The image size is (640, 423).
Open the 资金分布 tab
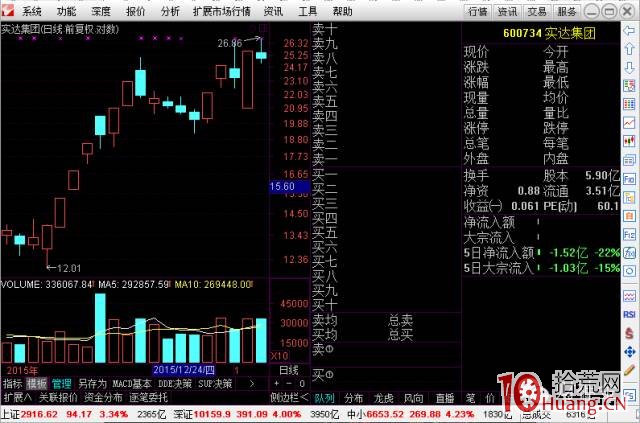point(103,397)
